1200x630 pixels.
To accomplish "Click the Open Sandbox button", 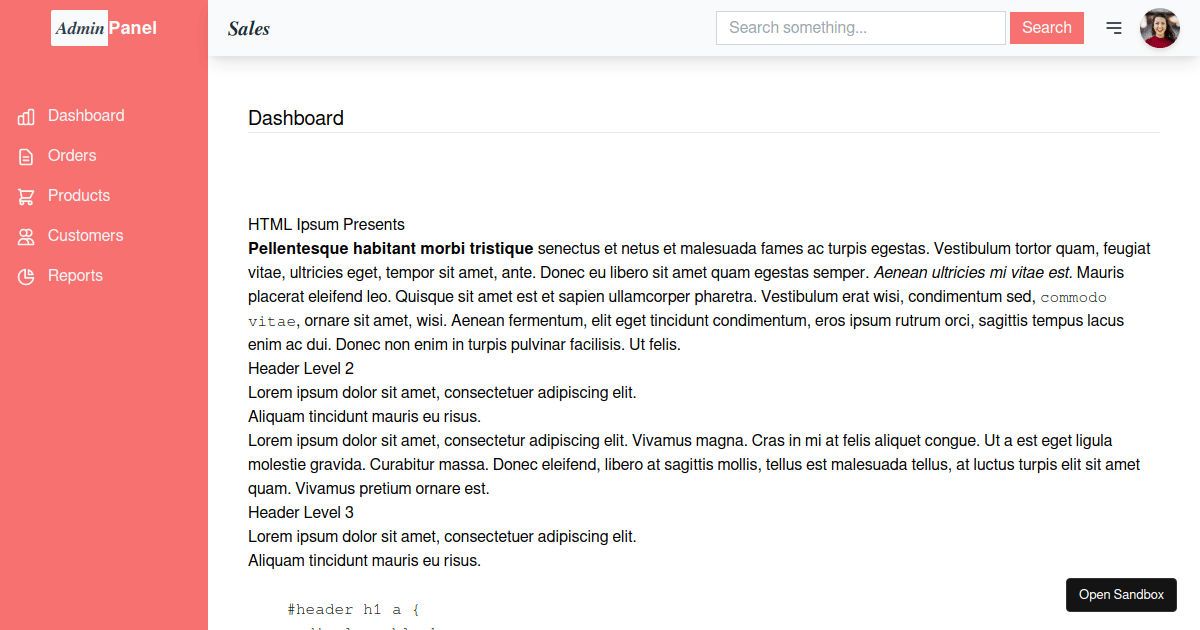I will (x=1121, y=595).
